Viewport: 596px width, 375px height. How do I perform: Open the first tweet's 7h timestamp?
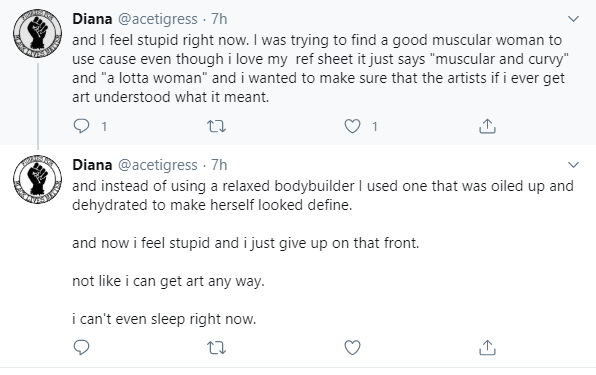click(x=219, y=19)
